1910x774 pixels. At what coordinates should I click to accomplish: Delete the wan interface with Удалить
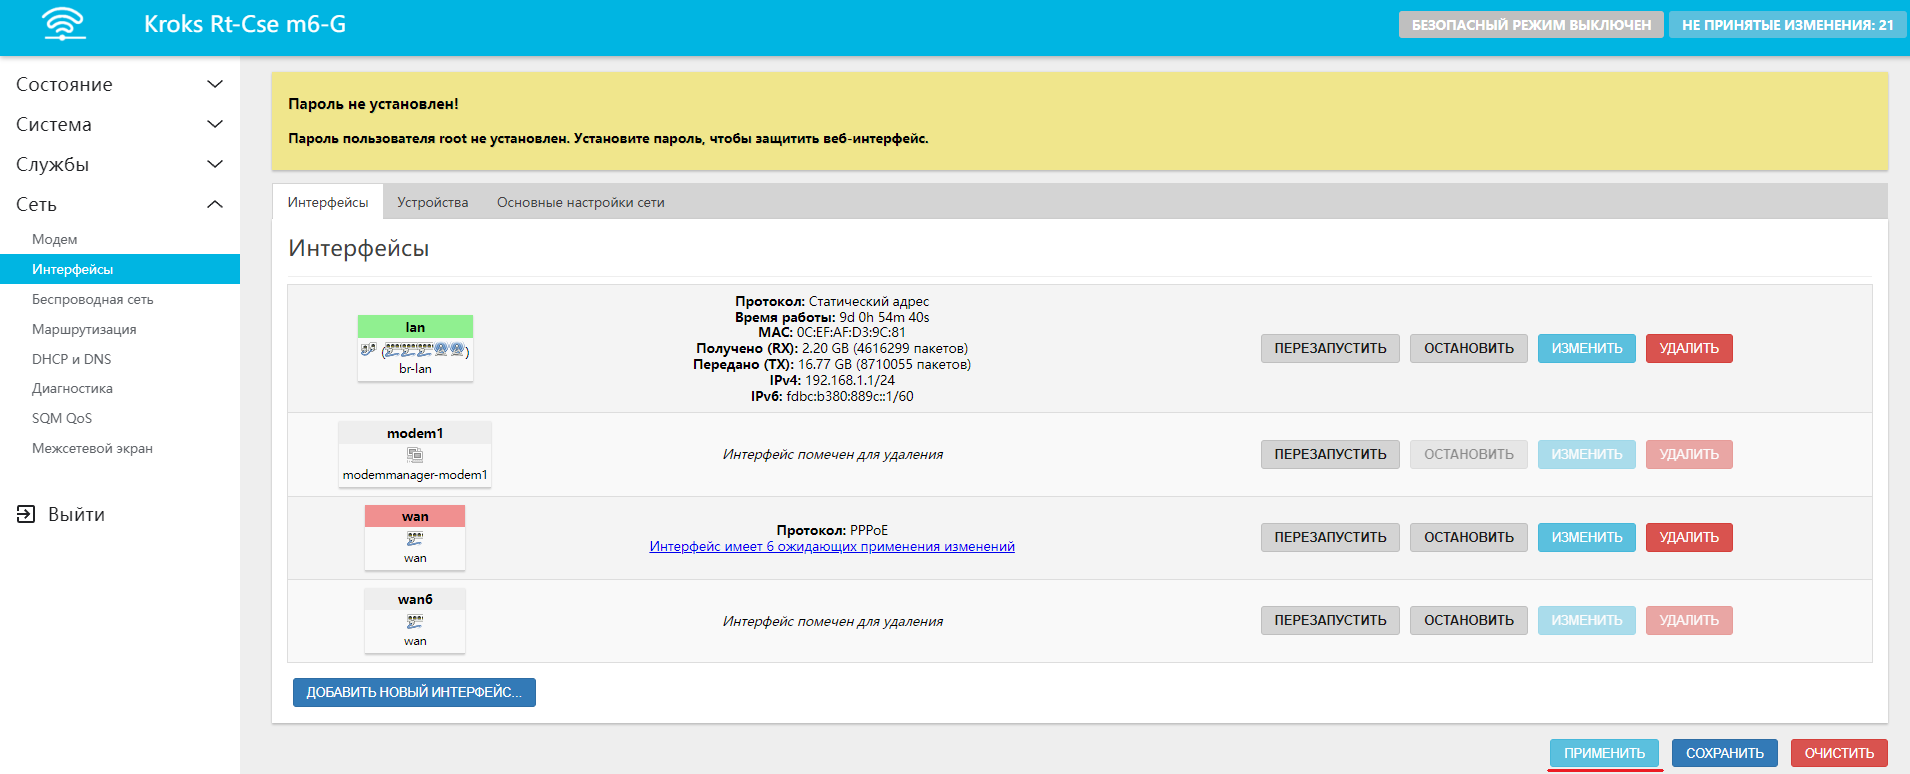click(1688, 537)
